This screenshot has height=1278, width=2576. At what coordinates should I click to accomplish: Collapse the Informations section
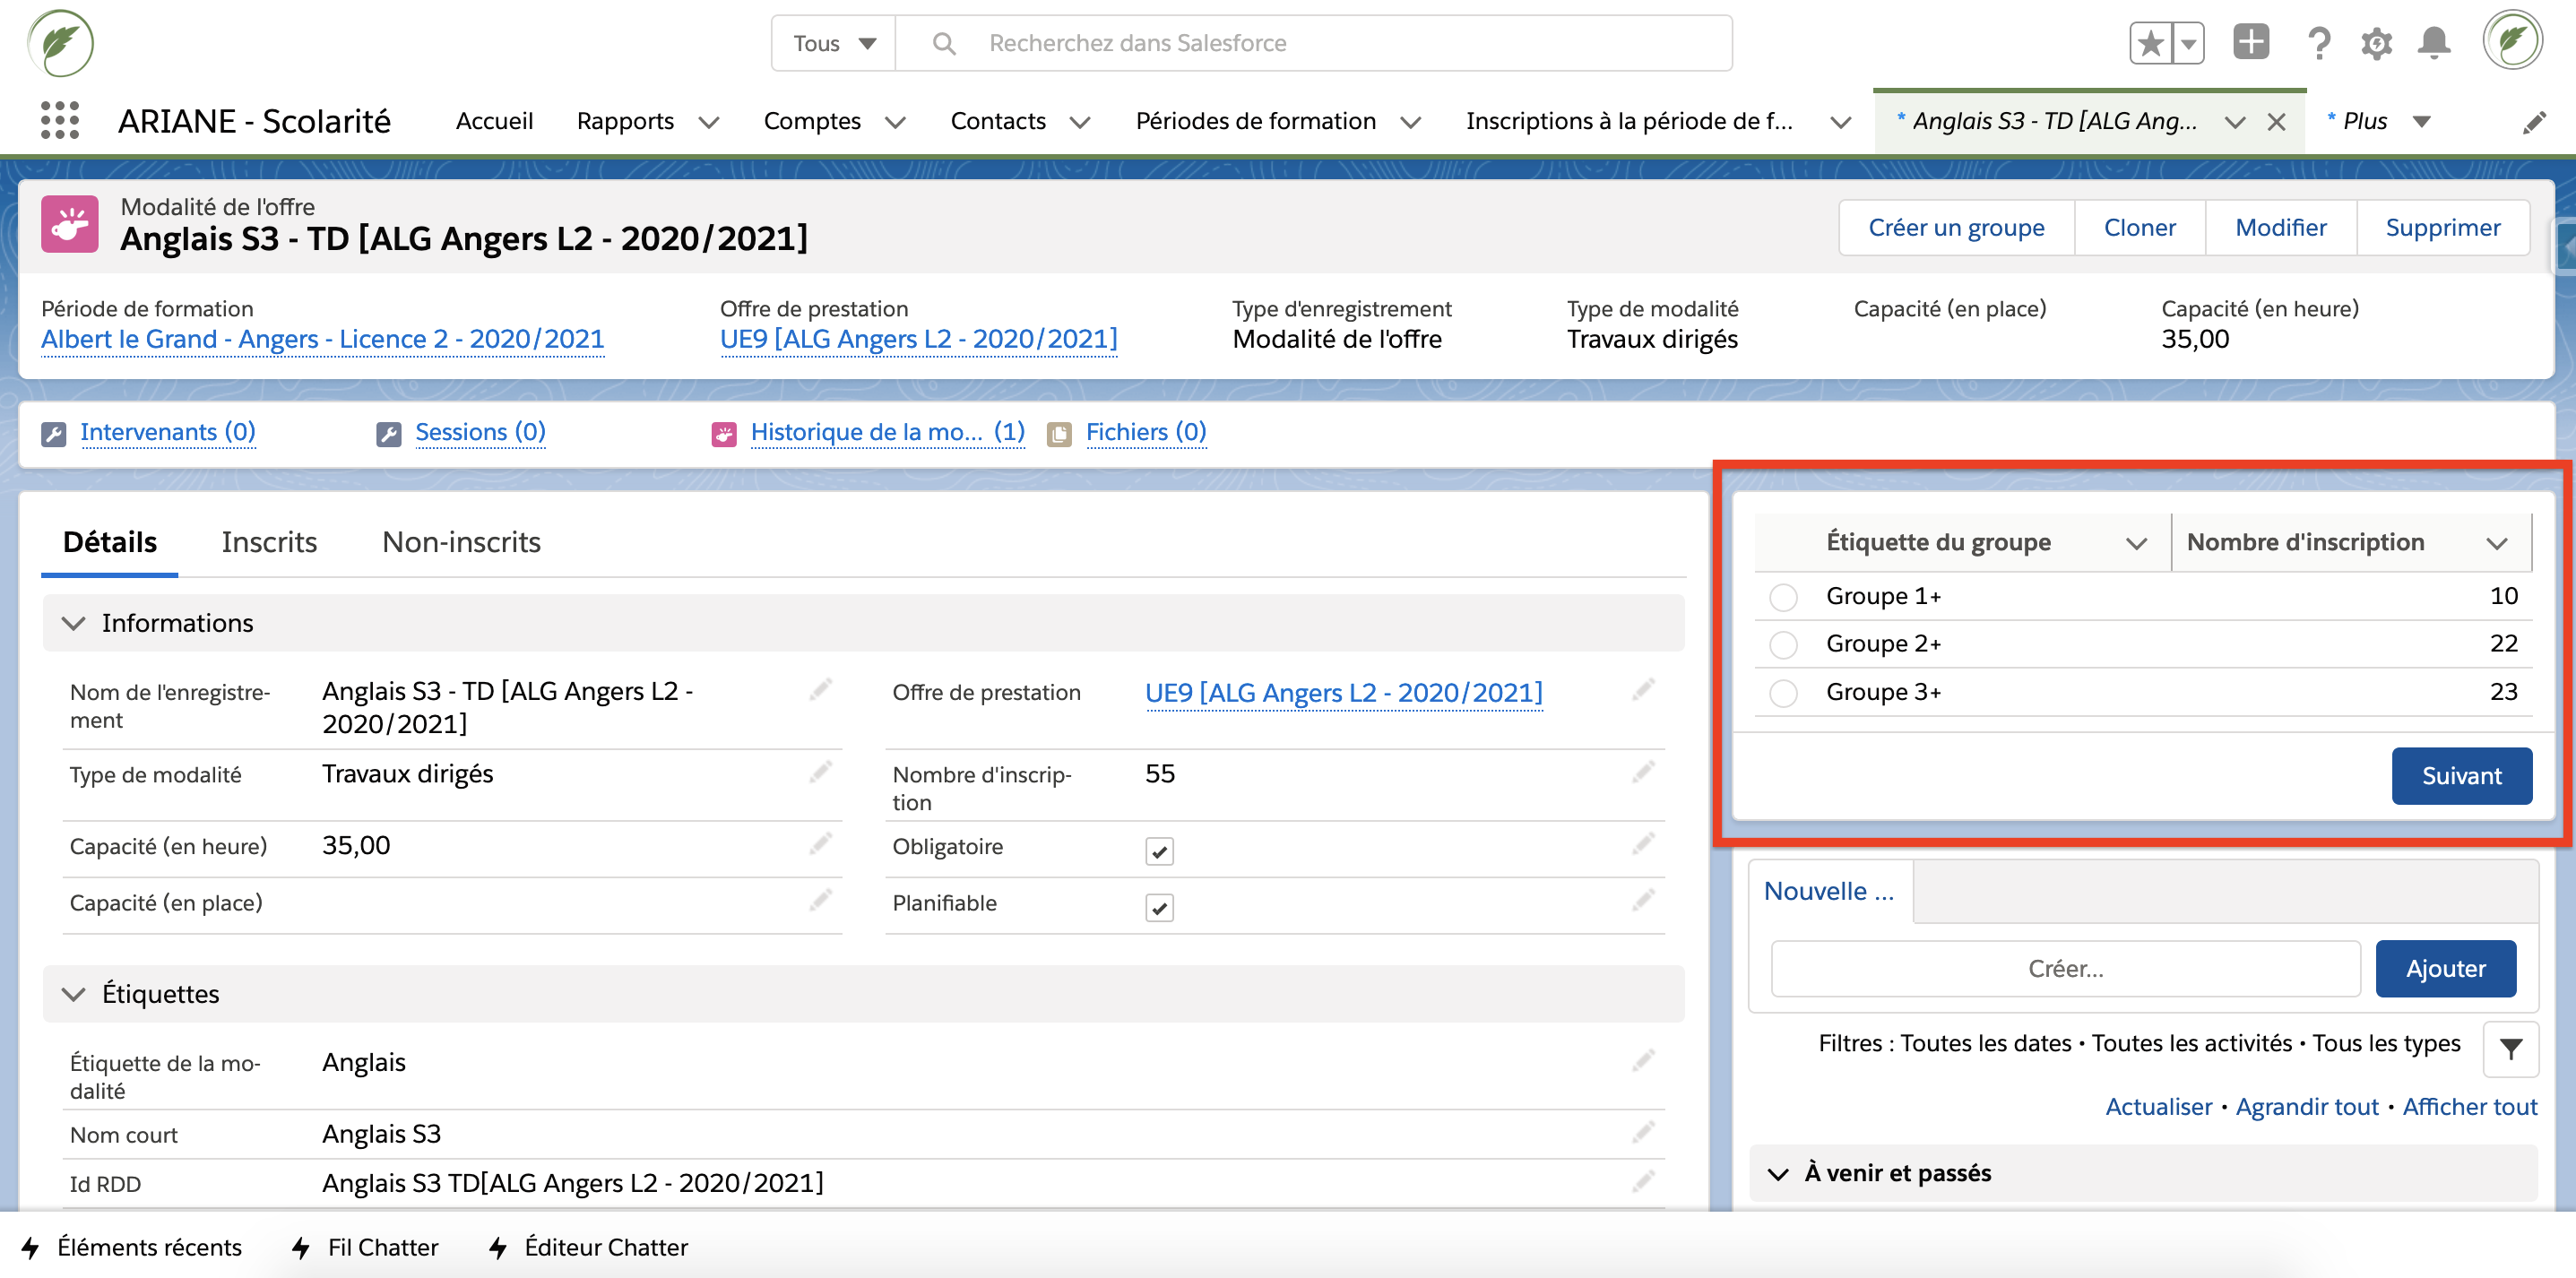(x=74, y=623)
